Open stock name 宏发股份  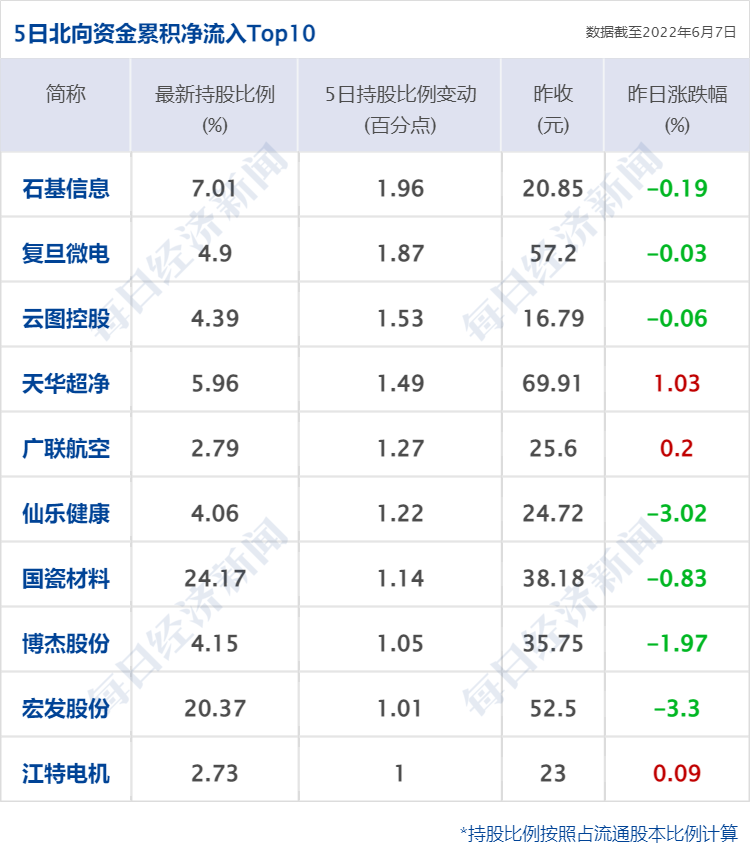pos(66,708)
